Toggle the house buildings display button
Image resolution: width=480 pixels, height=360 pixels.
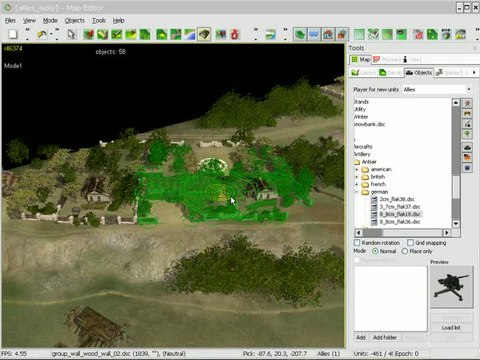[328, 34]
